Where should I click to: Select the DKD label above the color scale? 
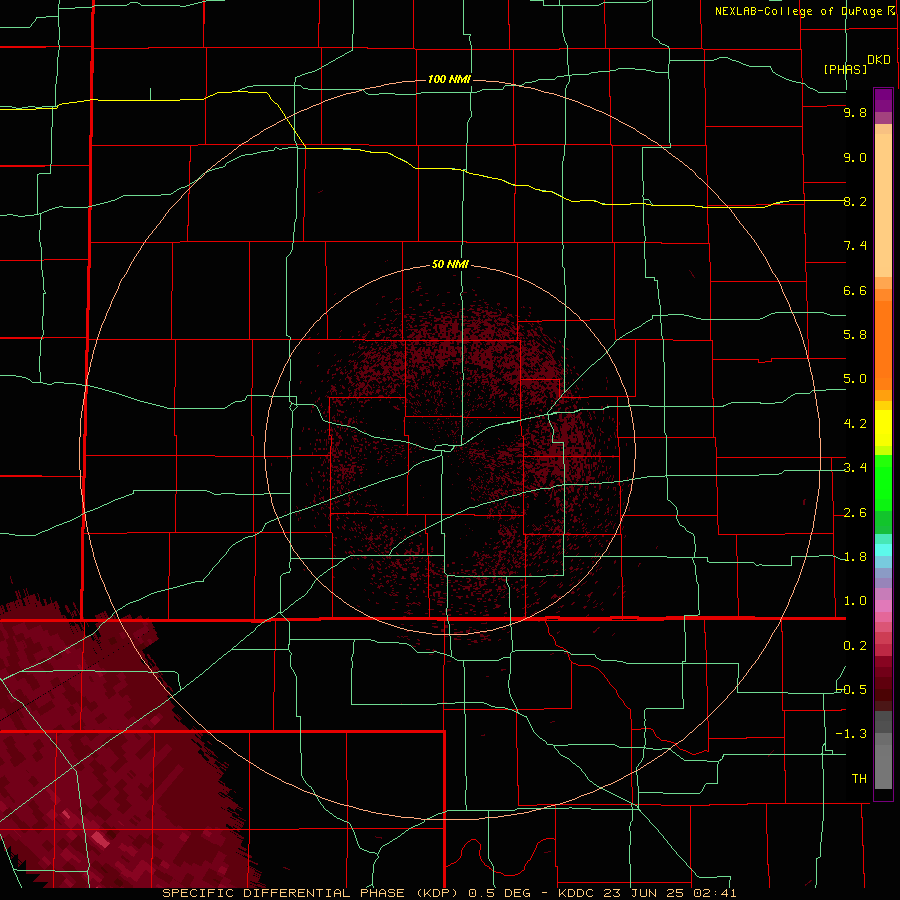pyautogui.click(x=878, y=60)
